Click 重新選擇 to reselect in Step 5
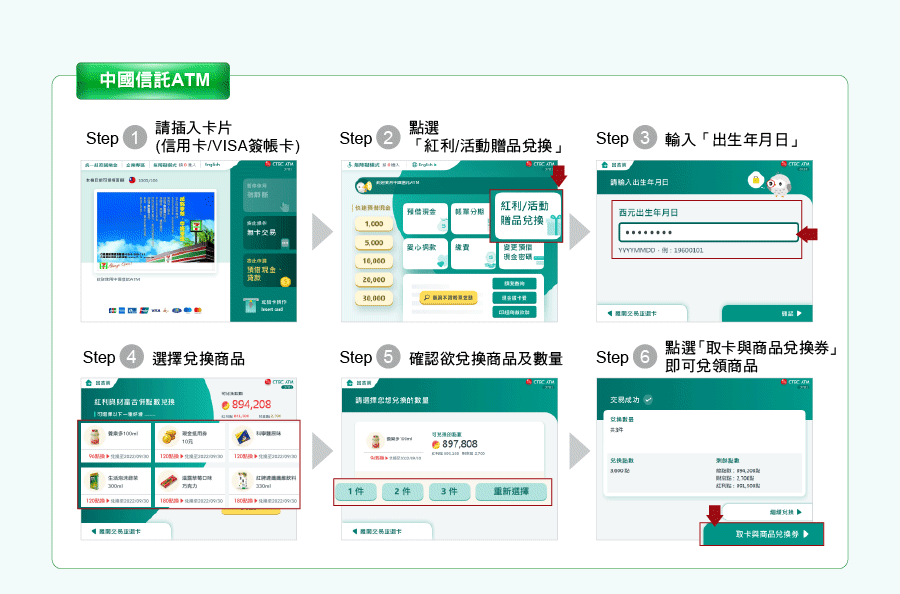The image size is (900, 594). point(511,491)
